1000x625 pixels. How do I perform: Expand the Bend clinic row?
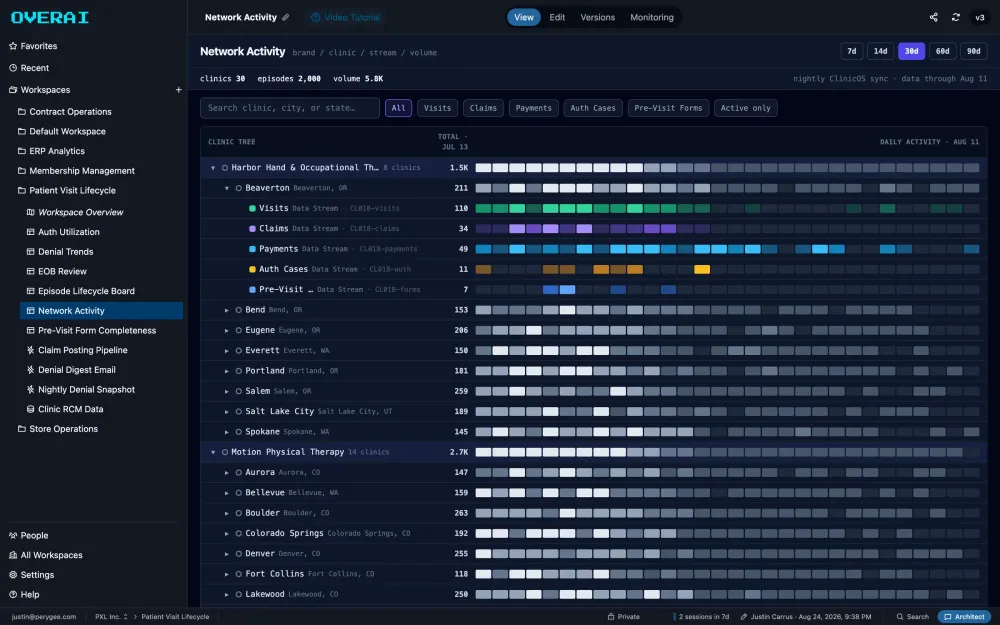(226, 310)
